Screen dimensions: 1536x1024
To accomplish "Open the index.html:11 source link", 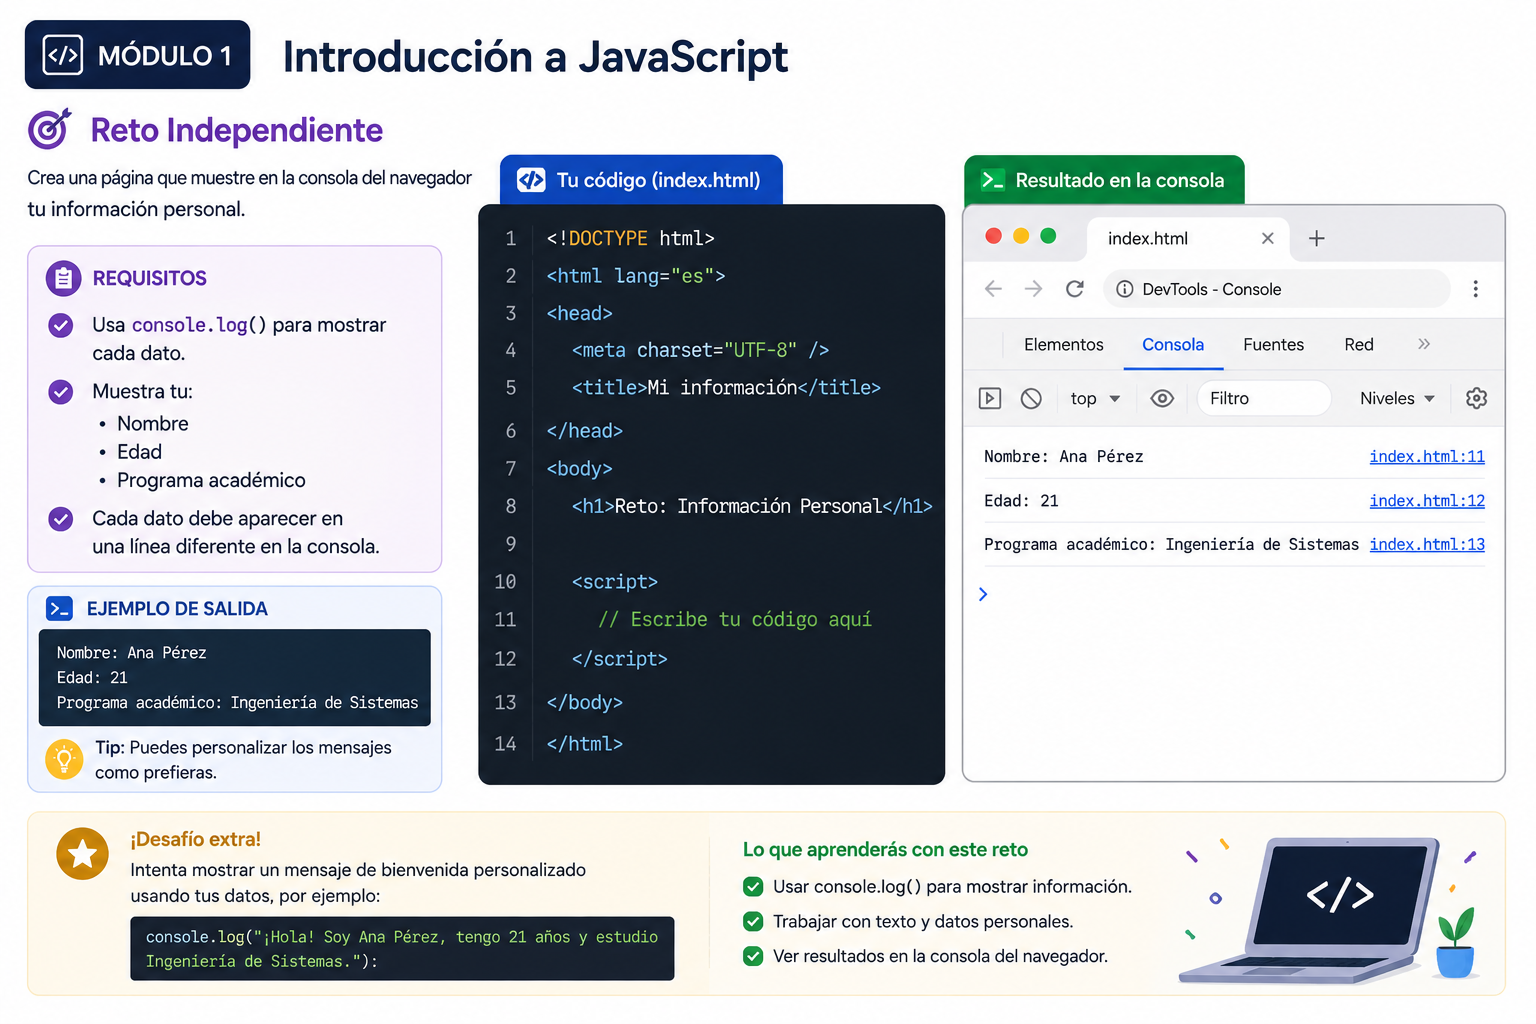I will pos(1427,456).
